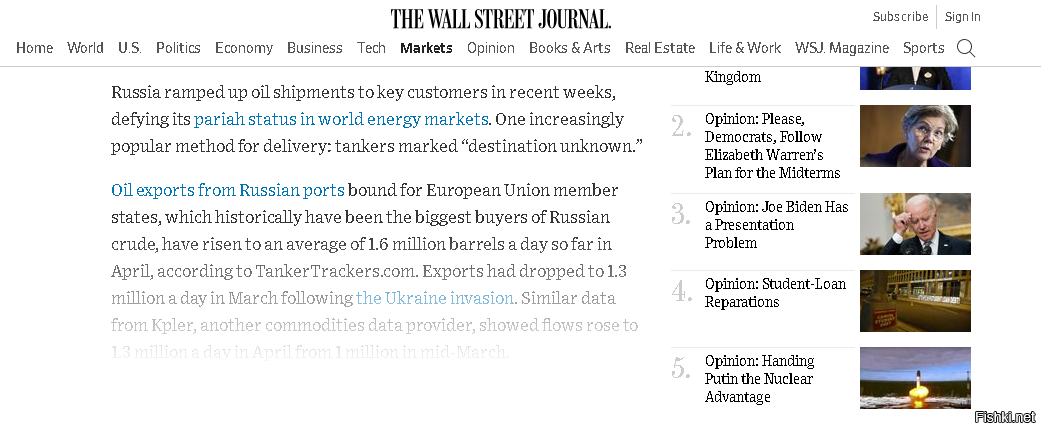The image size is (1041, 429).
Task: Go to the Markets section
Action: click(426, 48)
